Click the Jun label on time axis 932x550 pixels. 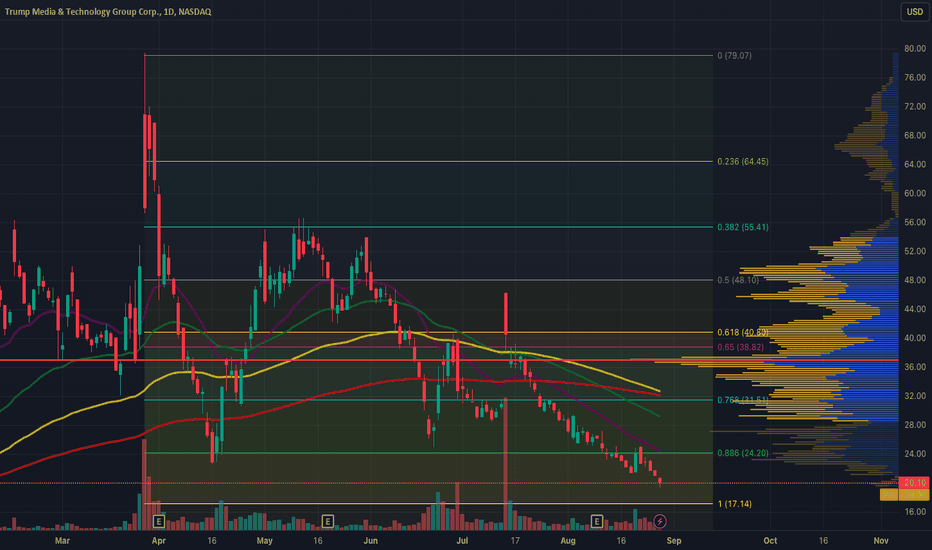pyautogui.click(x=370, y=540)
